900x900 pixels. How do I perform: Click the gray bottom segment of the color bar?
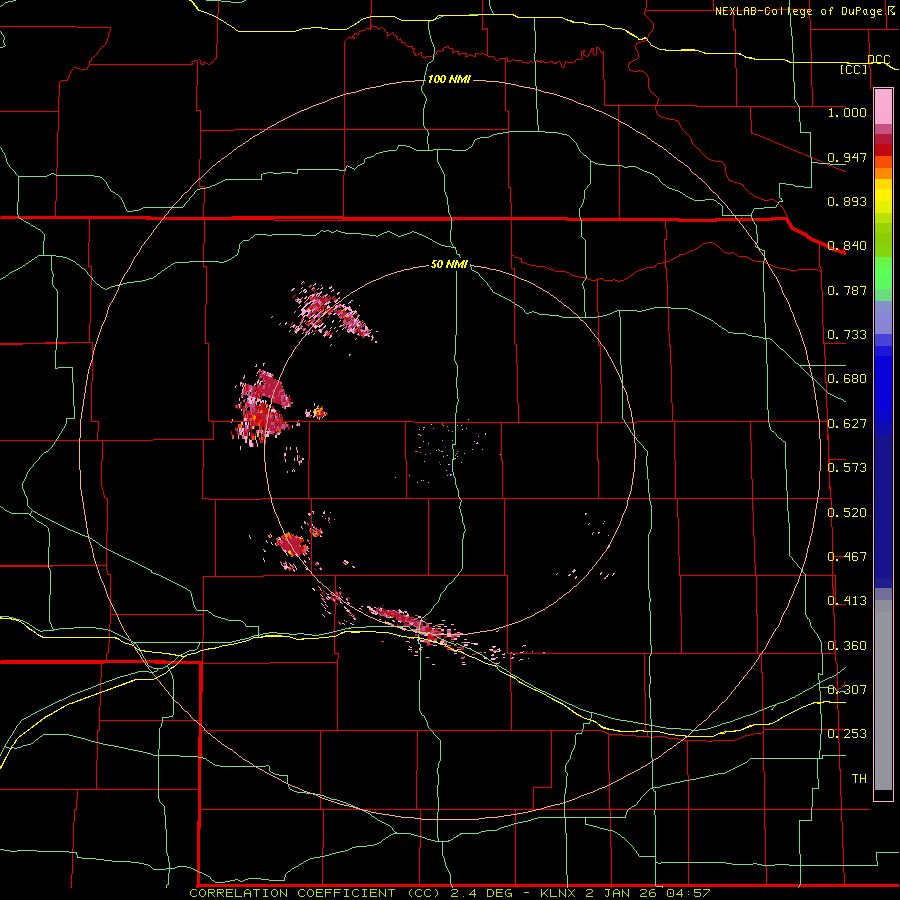[x=883, y=695]
